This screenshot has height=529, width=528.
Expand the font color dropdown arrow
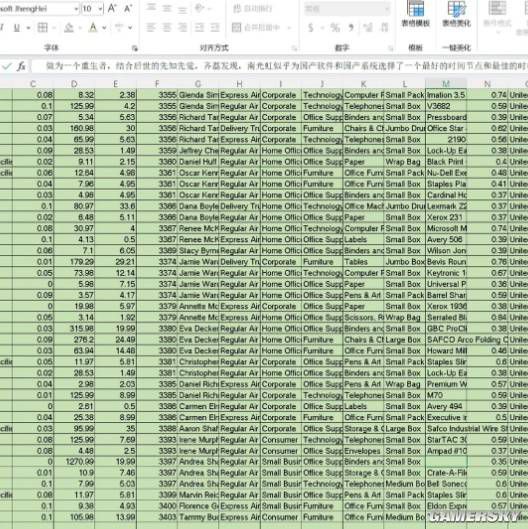coord(104,28)
